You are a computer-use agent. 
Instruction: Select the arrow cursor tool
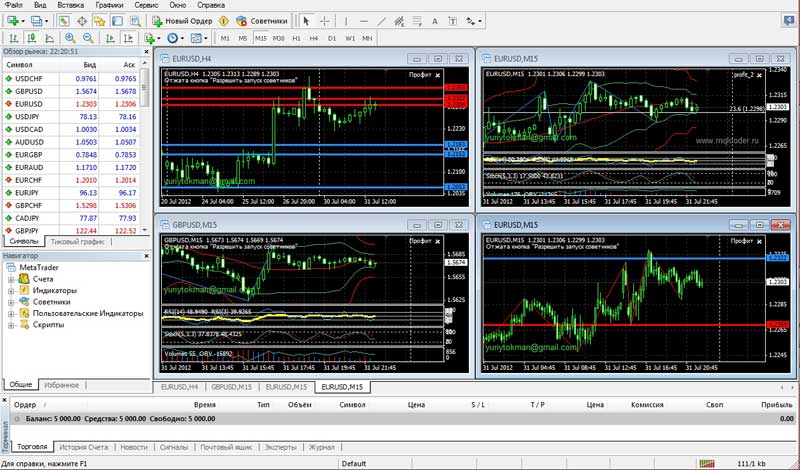pyautogui.click(x=306, y=21)
